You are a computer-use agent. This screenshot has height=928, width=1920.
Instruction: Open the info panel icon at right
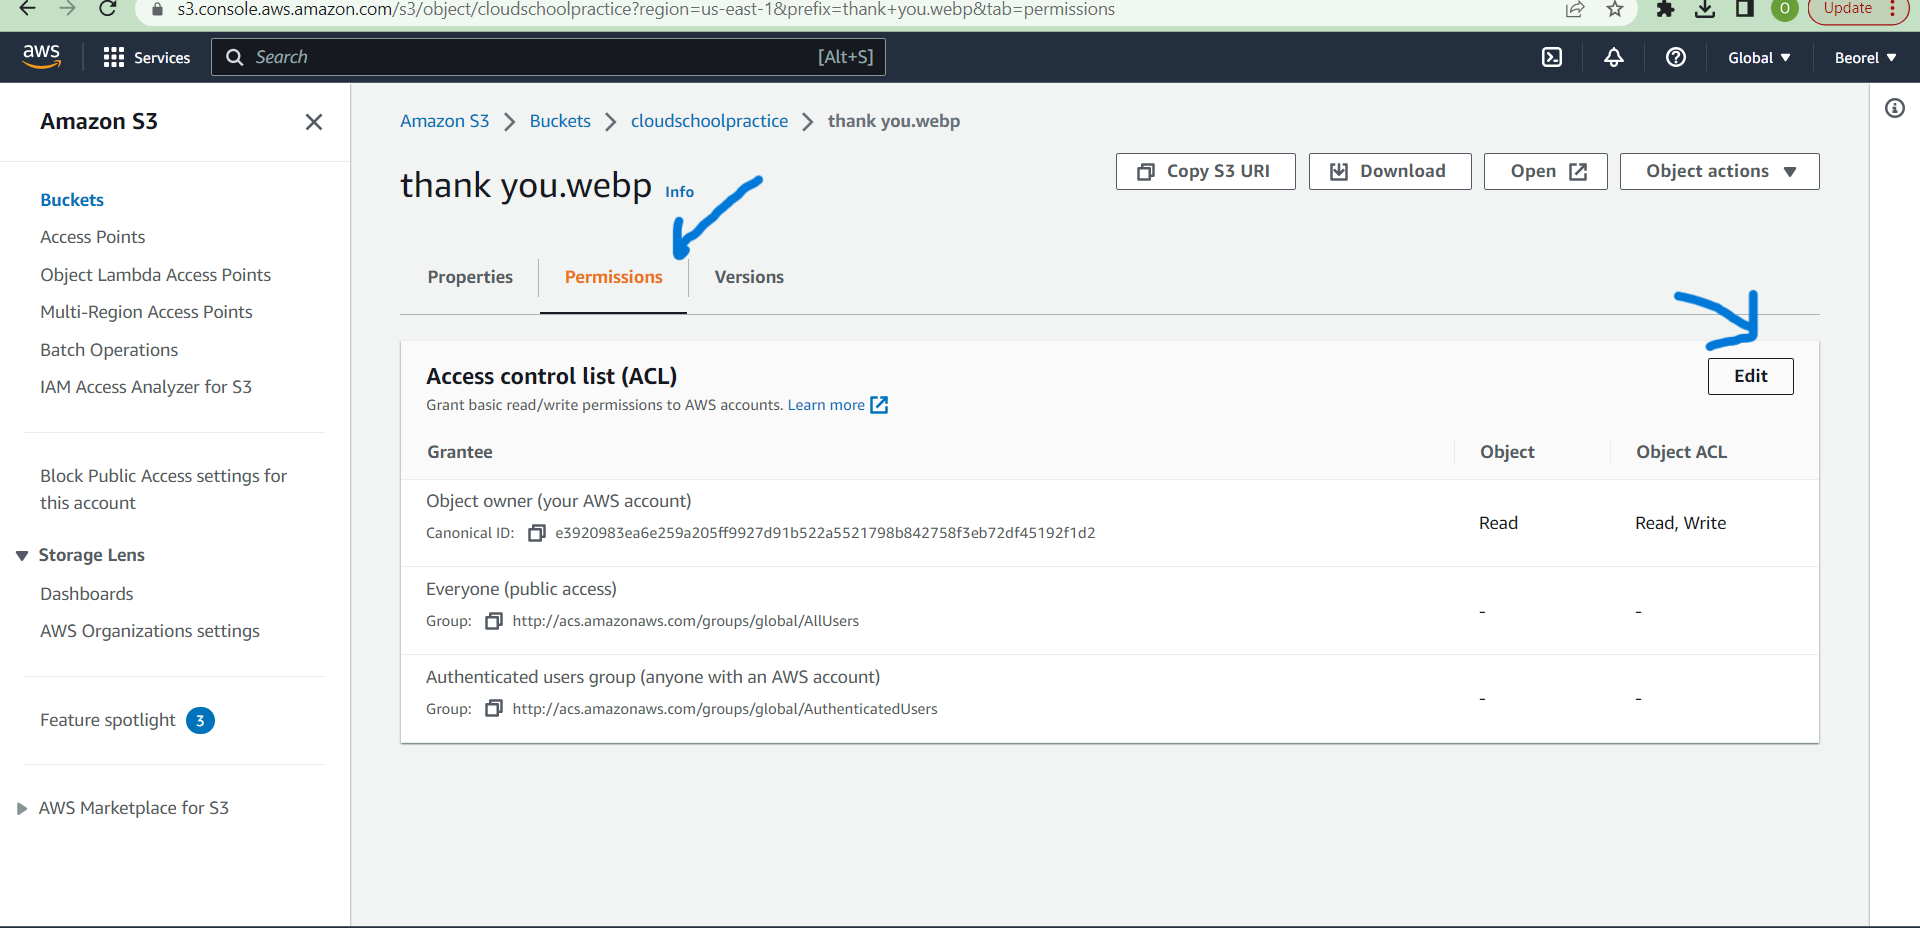[x=1895, y=108]
